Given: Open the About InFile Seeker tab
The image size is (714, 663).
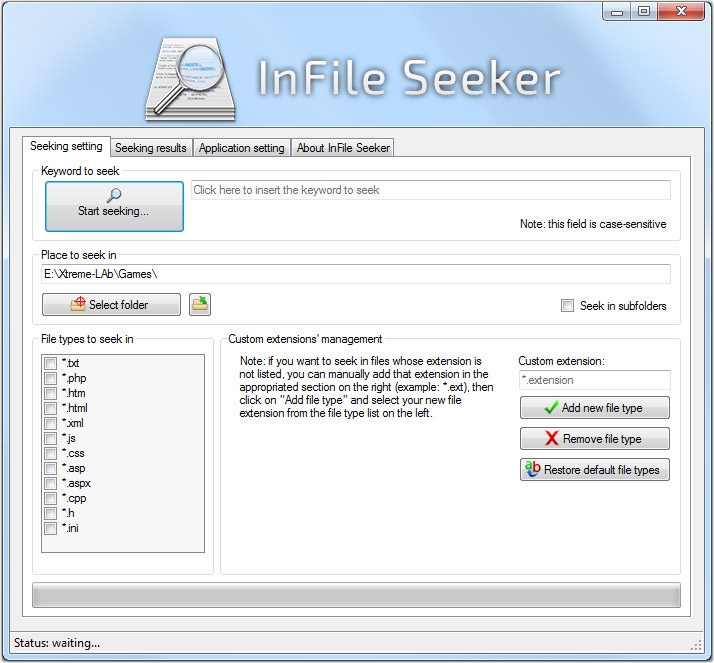Looking at the screenshot, I should point(344,148).
